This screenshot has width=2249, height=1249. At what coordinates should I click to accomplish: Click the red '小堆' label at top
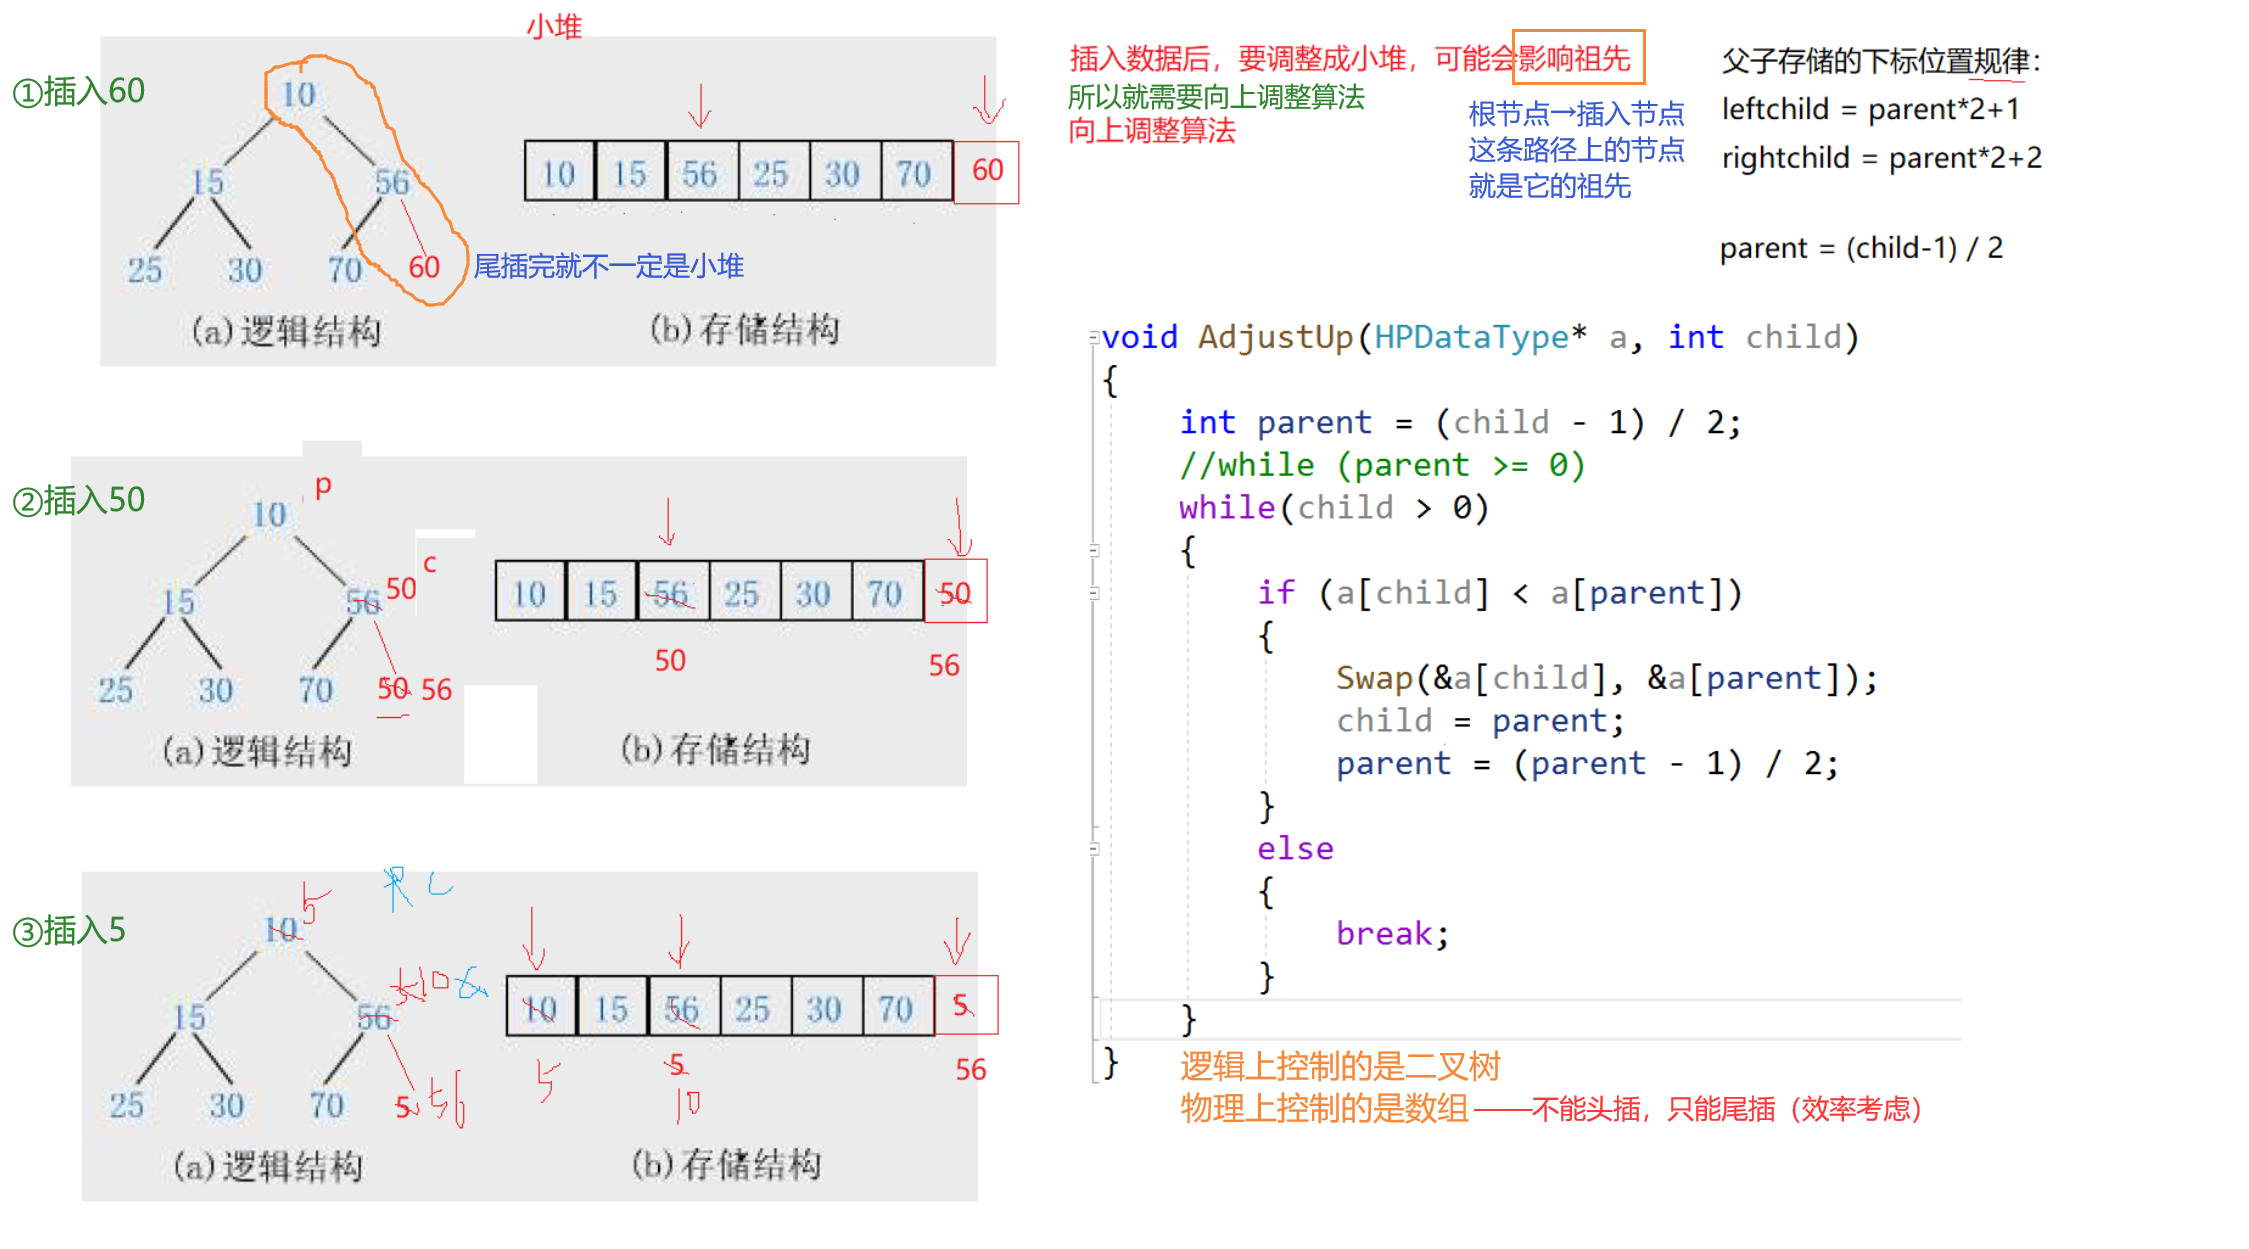[554, 26]
